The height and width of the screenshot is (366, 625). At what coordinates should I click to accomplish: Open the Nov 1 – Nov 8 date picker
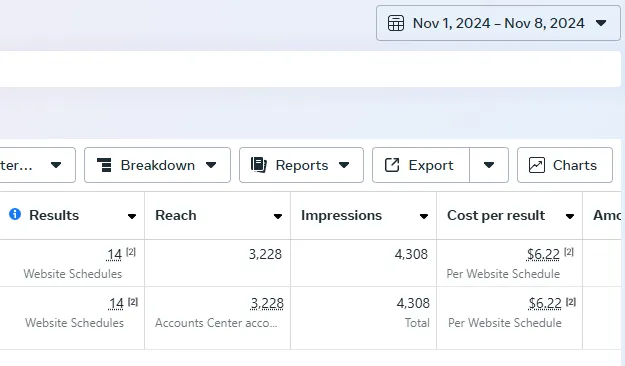[x=498, y=23]
